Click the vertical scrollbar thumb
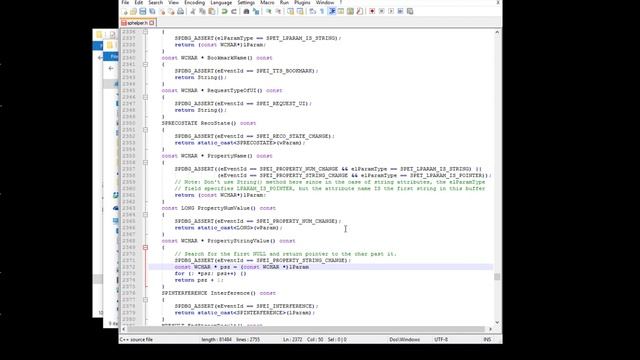Screen dimensions: 640x360 (497, 277)
